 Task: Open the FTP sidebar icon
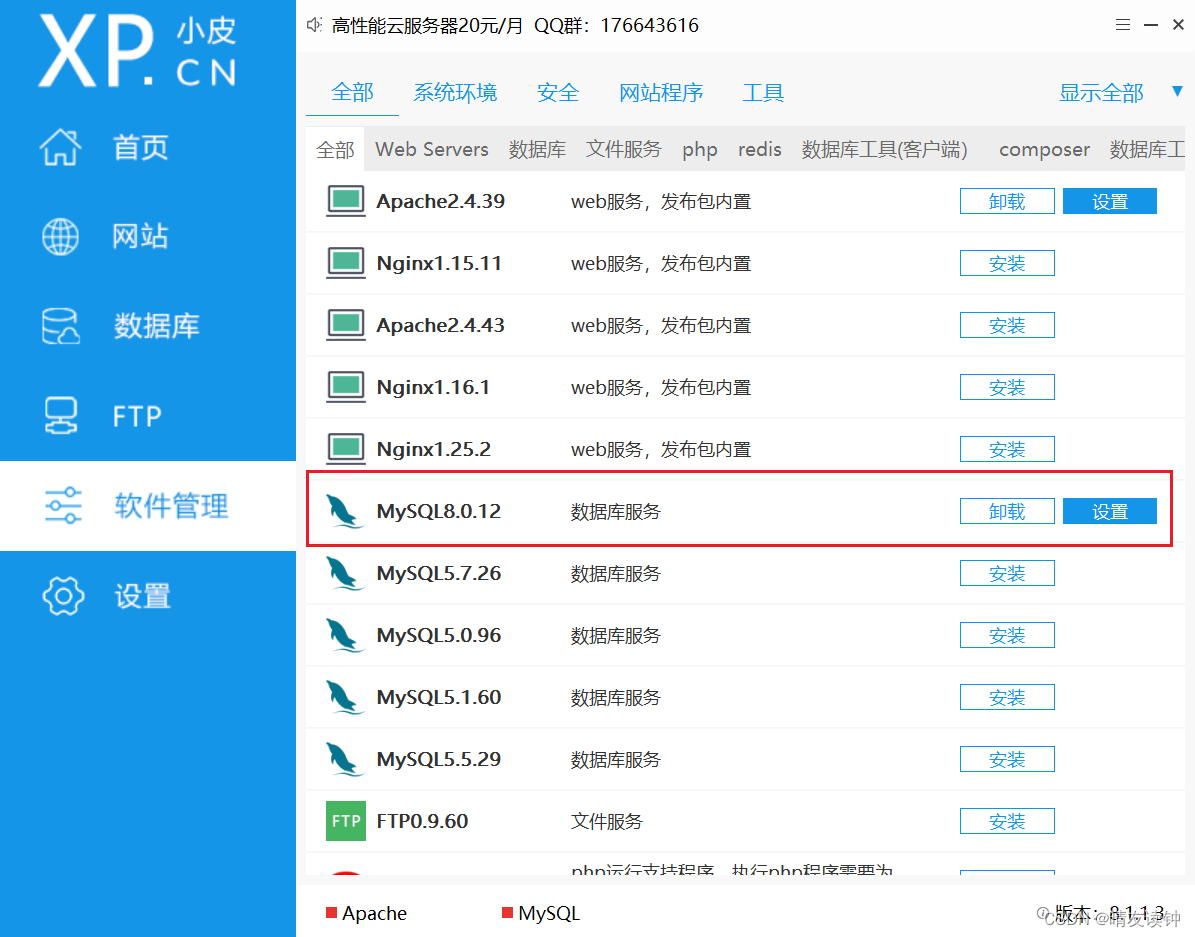[x=60, y=416]
